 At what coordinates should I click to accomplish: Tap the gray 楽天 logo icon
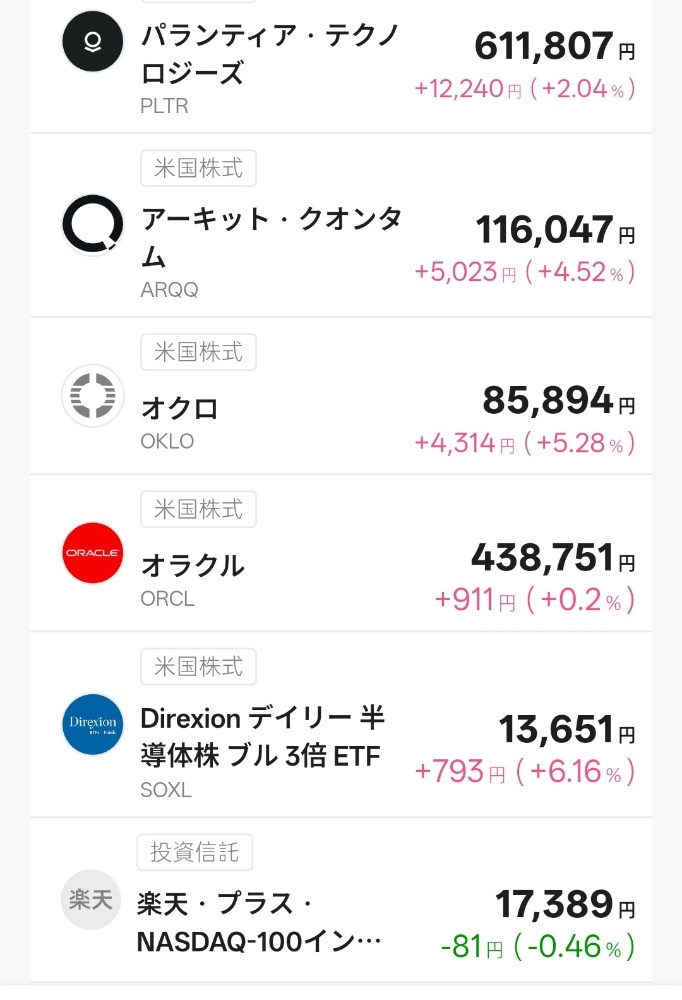(x=93, y=901)
